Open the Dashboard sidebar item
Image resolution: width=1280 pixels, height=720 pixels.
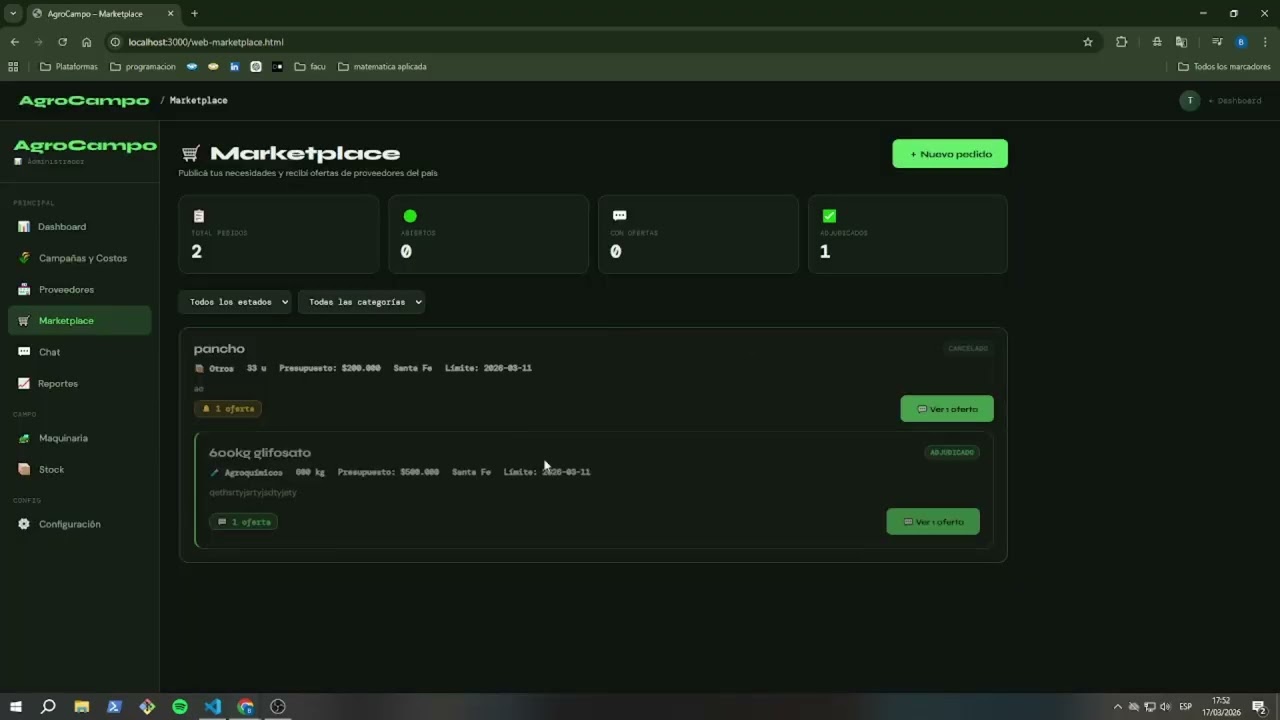point(80,227)
